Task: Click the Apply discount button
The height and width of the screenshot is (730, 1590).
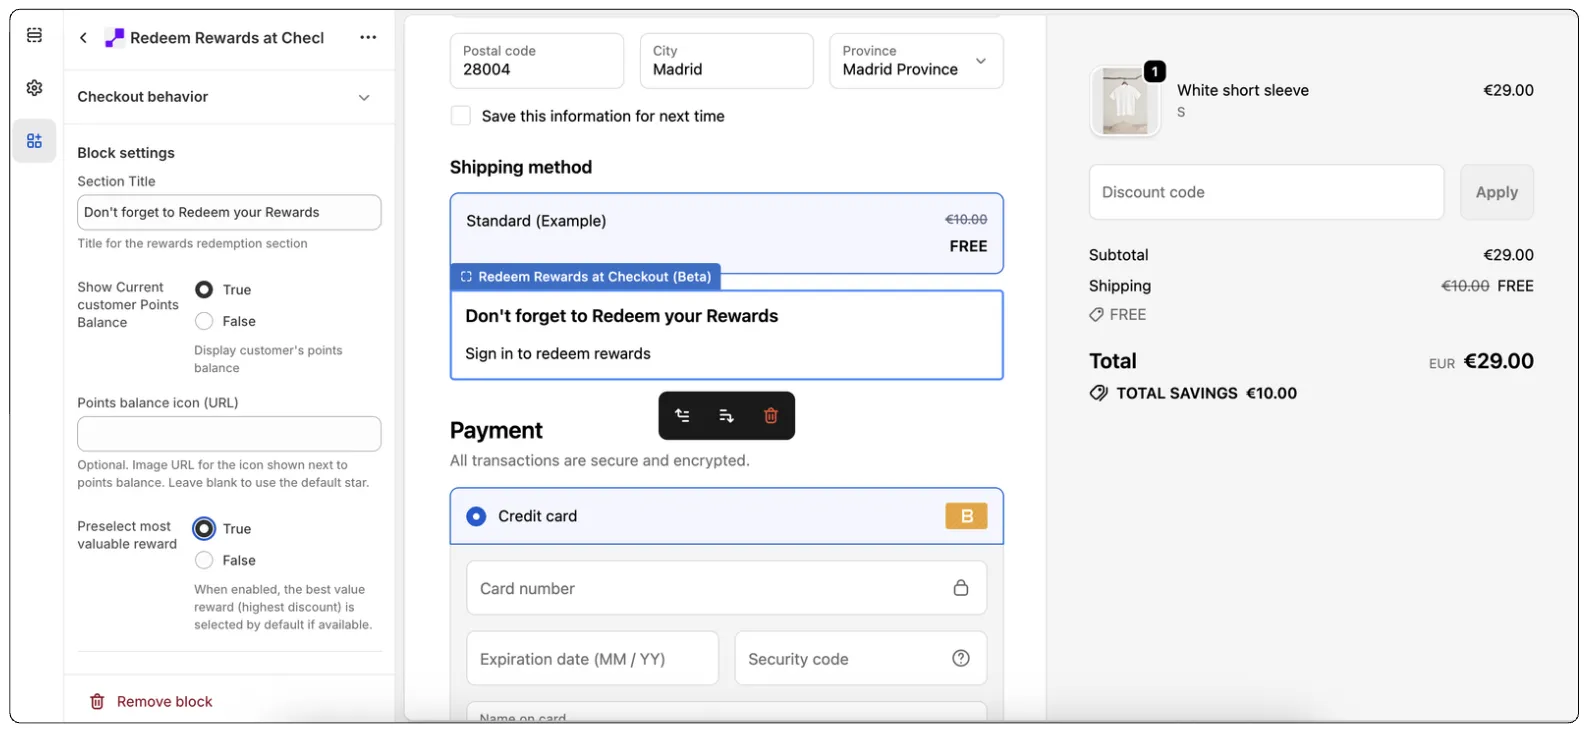Action: [x=1496, y=192]
